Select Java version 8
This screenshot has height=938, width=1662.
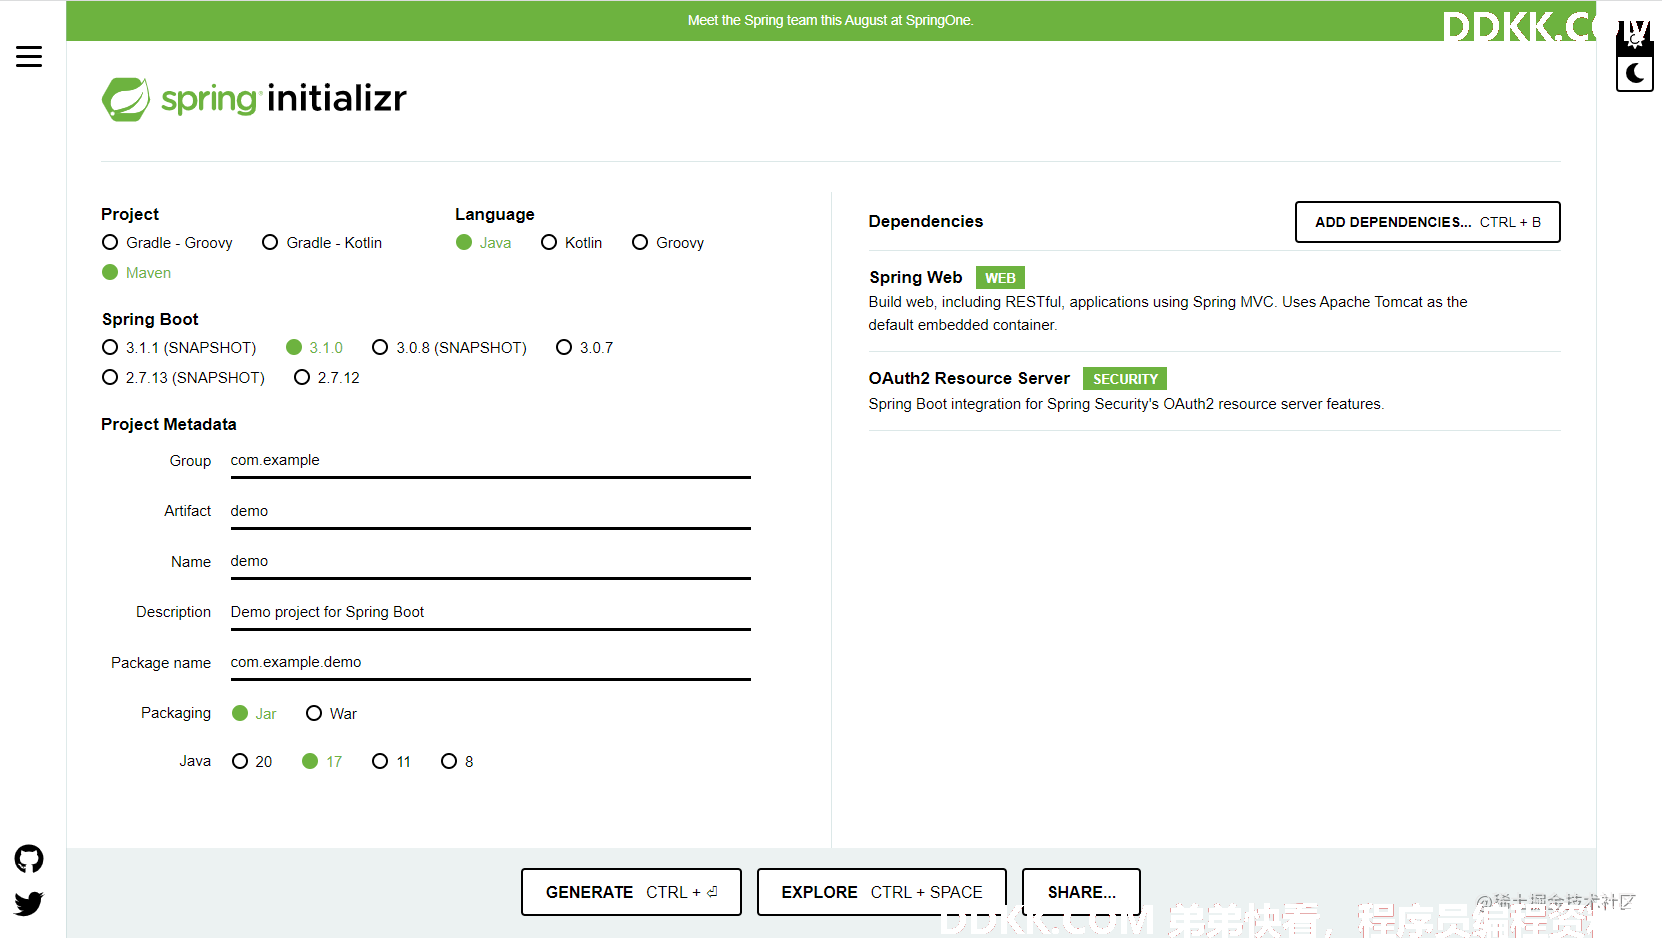click(x=457, y=762)
